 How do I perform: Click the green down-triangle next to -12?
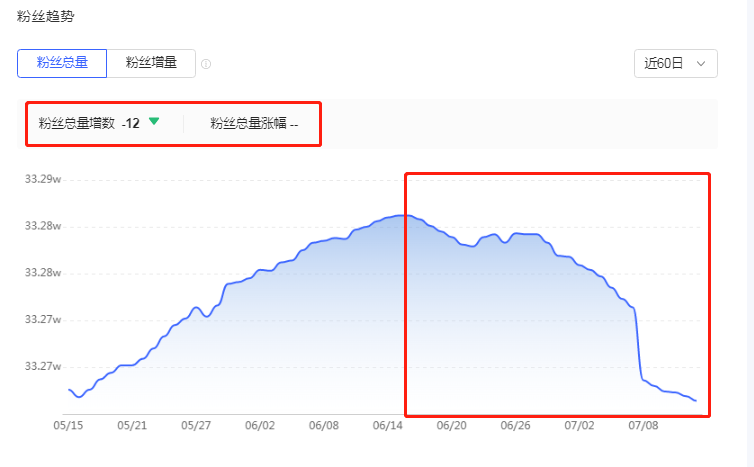pyautogui.click(x=154, y=122)
